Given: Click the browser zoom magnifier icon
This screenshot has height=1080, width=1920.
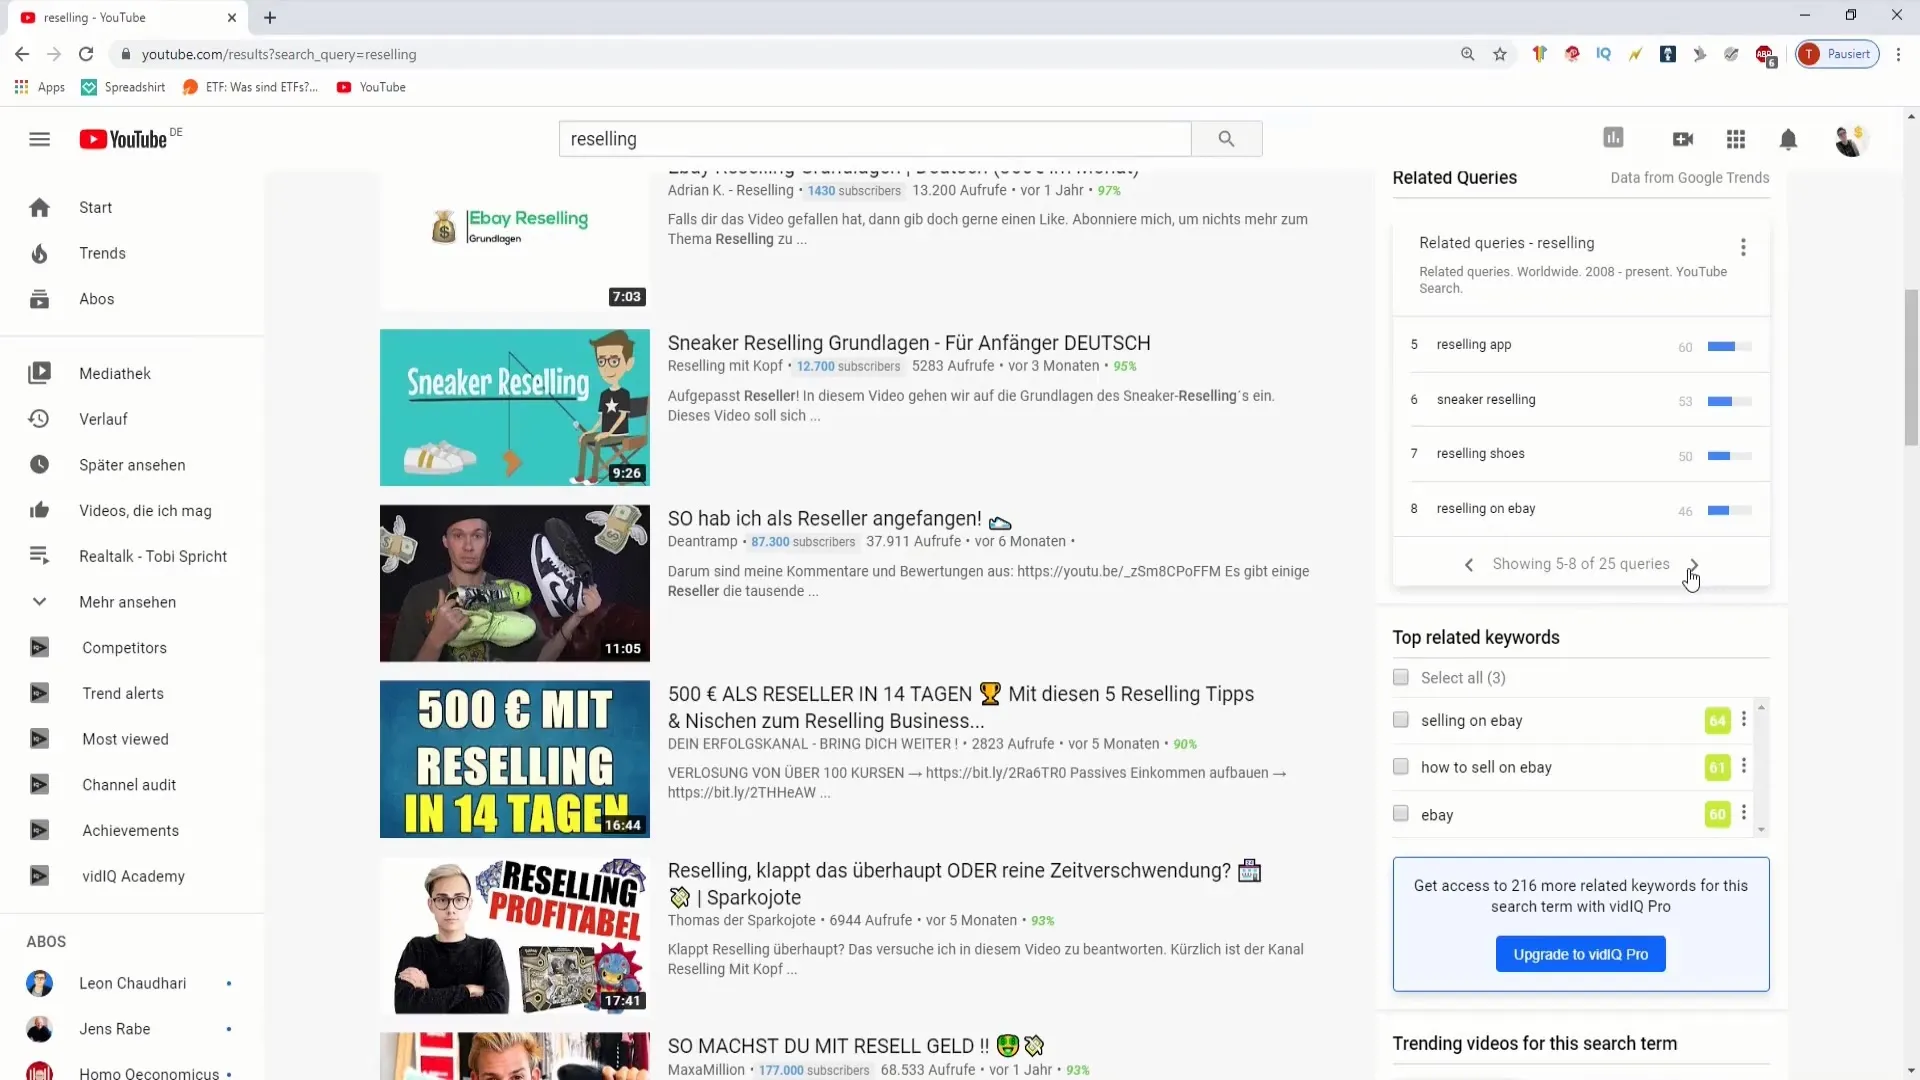Looking at the screenshot, I should pos(1467,54).
